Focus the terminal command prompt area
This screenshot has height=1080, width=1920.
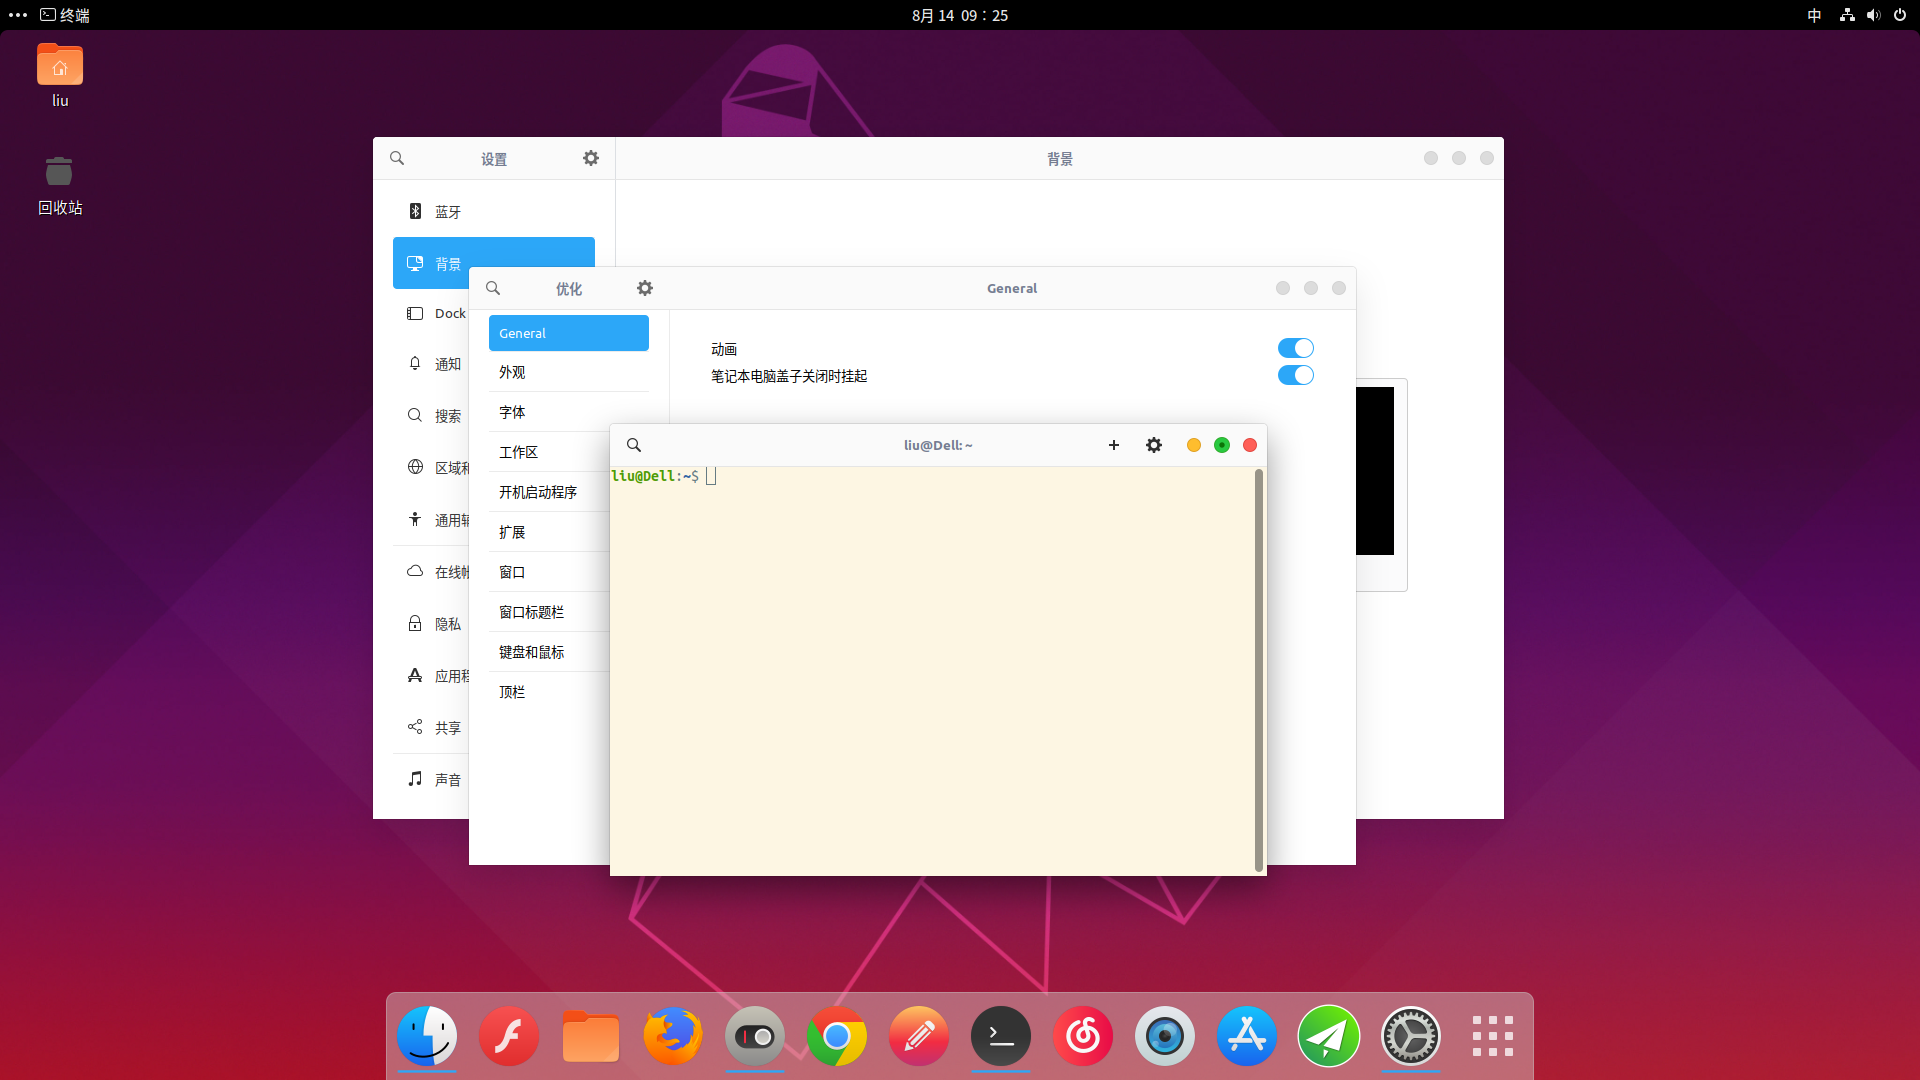pos(932,670)
